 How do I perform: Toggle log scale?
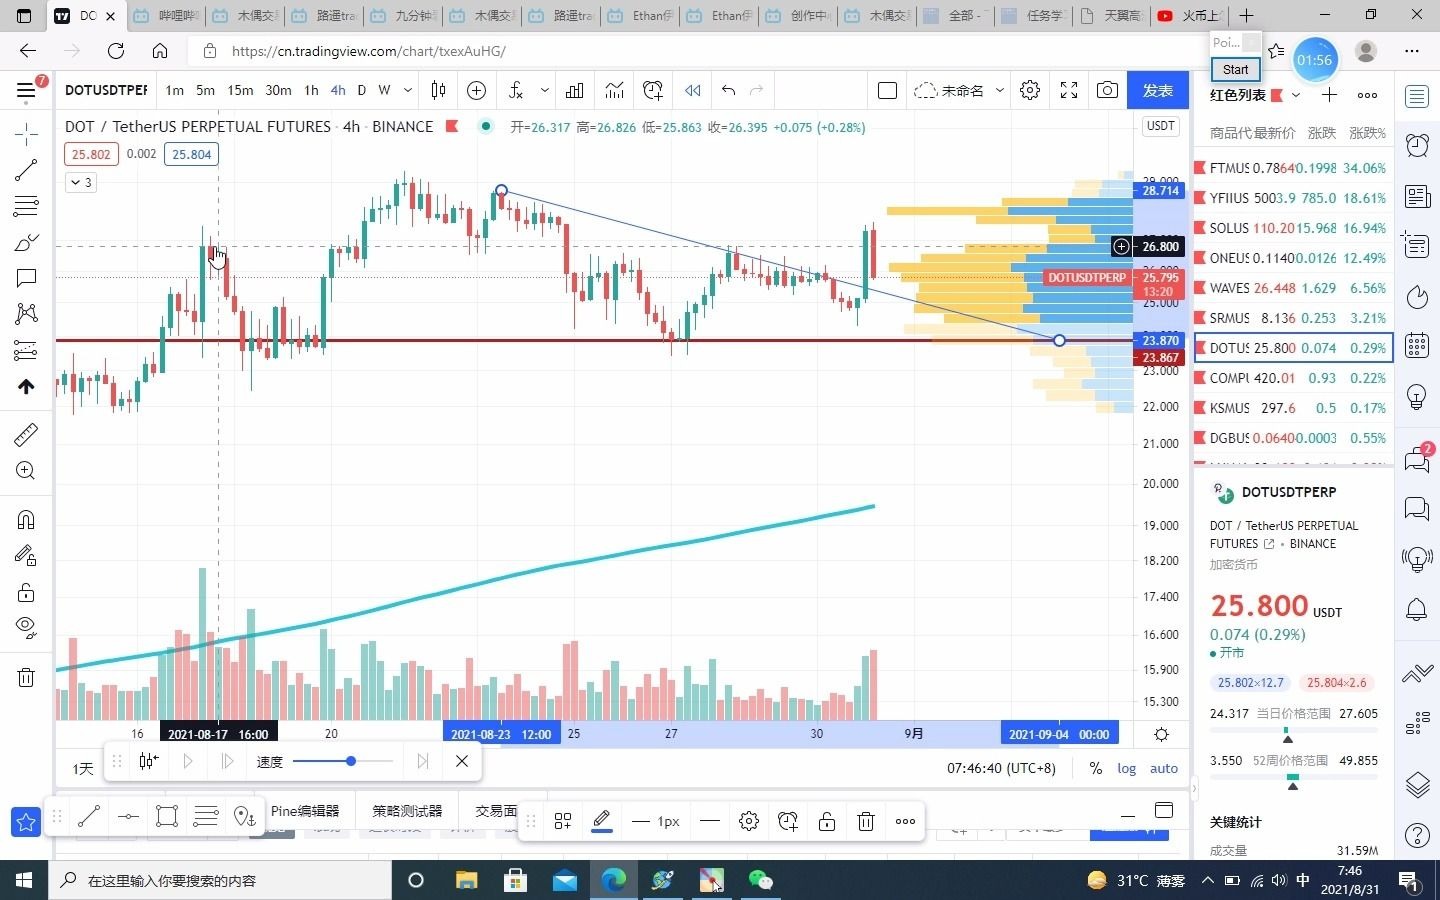[1127, 768]
